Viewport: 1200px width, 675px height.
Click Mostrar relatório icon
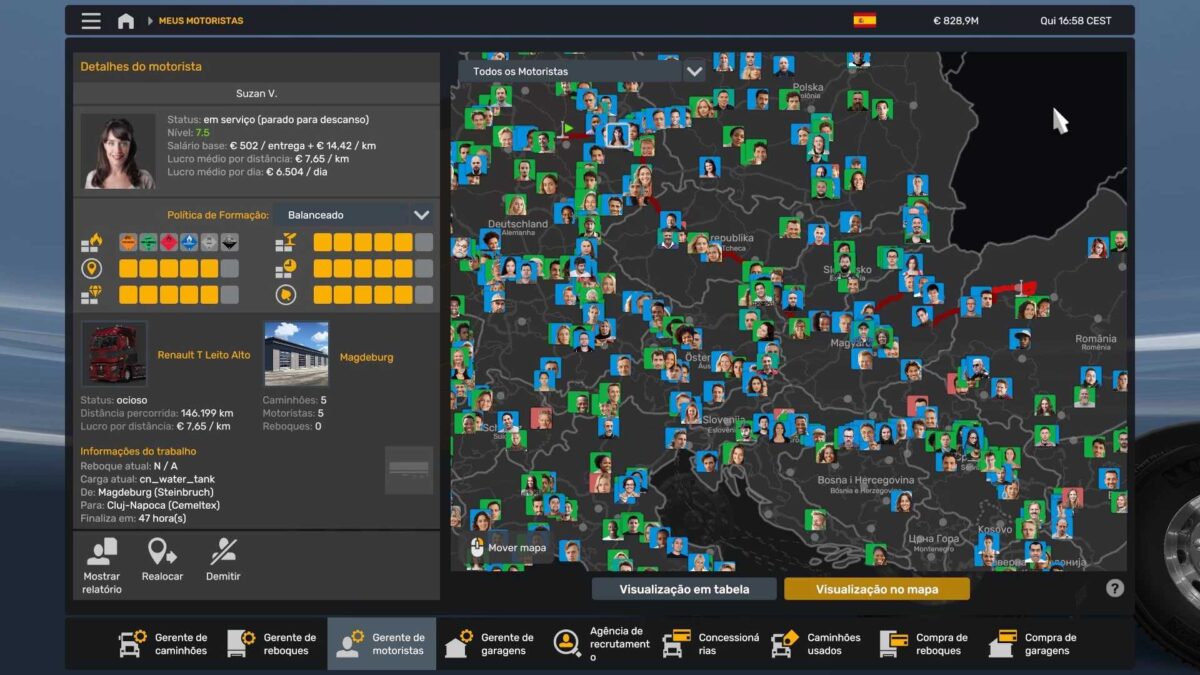click(102, 565)
